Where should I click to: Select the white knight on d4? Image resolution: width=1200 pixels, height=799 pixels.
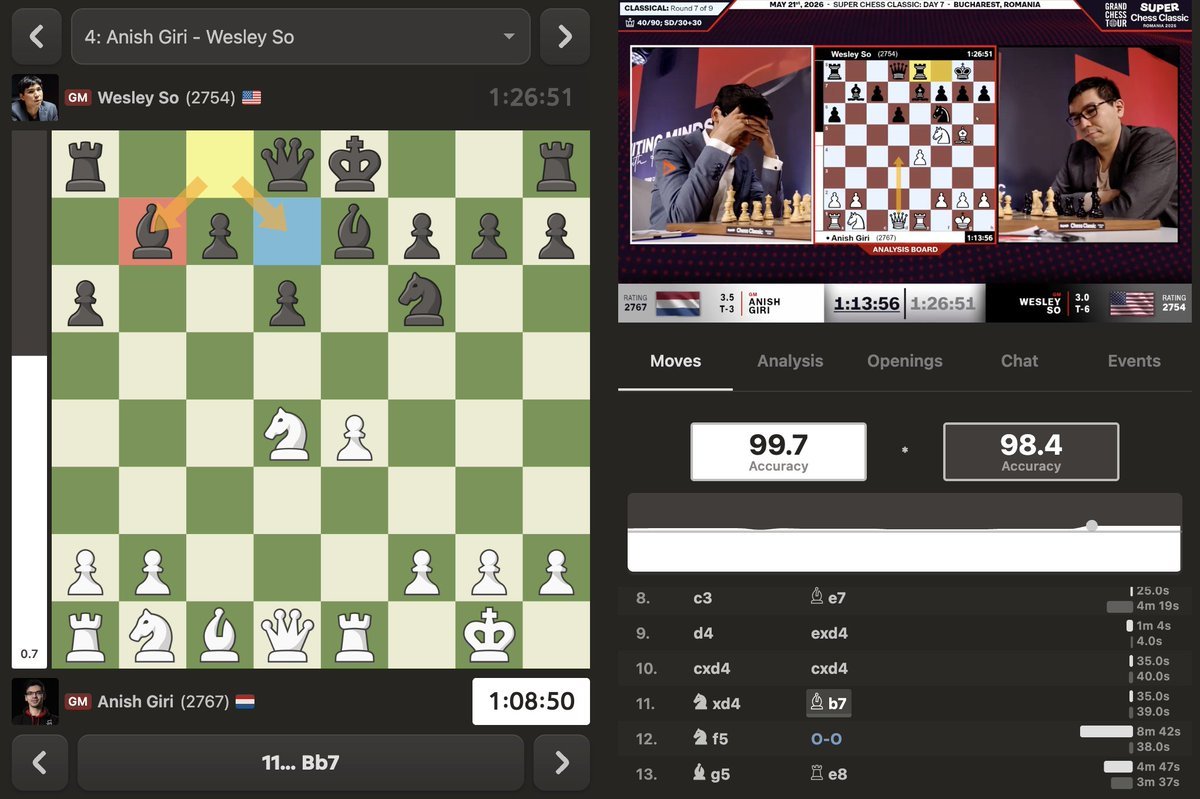pos(287,434)
